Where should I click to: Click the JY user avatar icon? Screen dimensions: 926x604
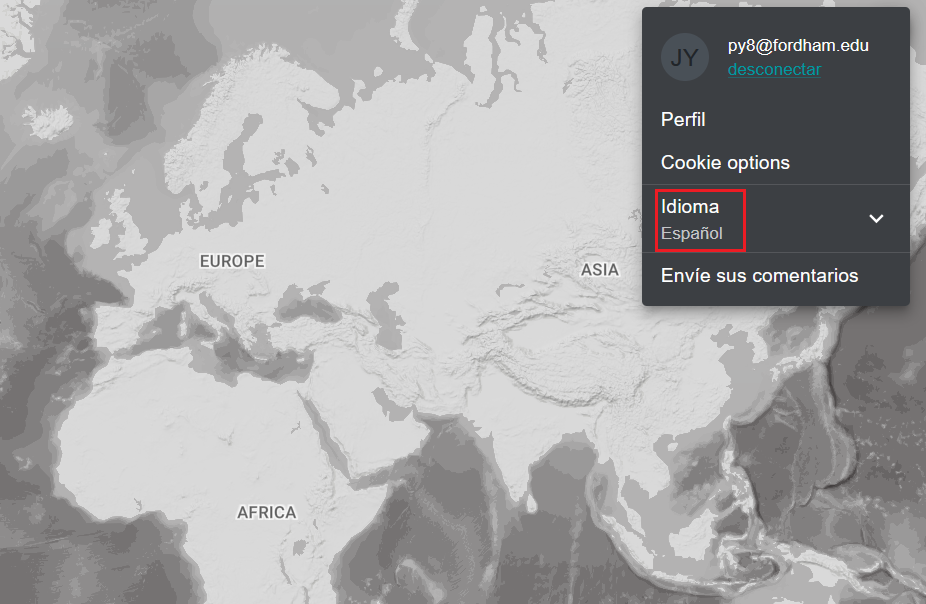685,57
